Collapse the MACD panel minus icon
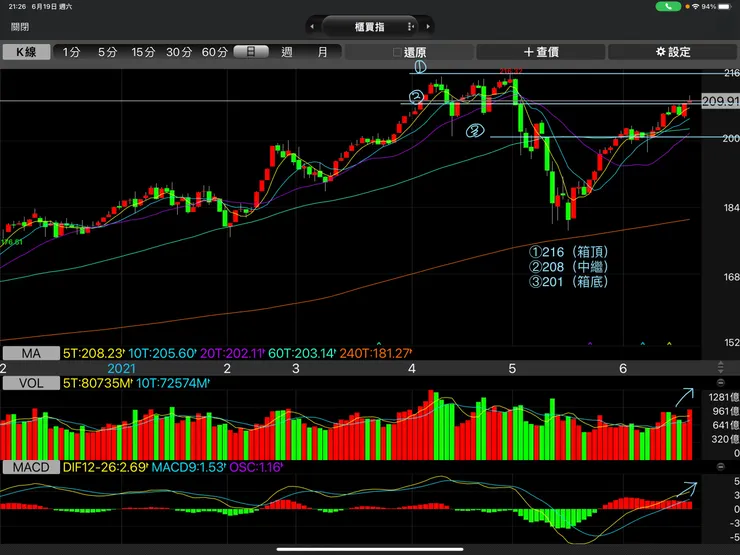The height and width of the screenshot is (555, 740). (721, 467)
